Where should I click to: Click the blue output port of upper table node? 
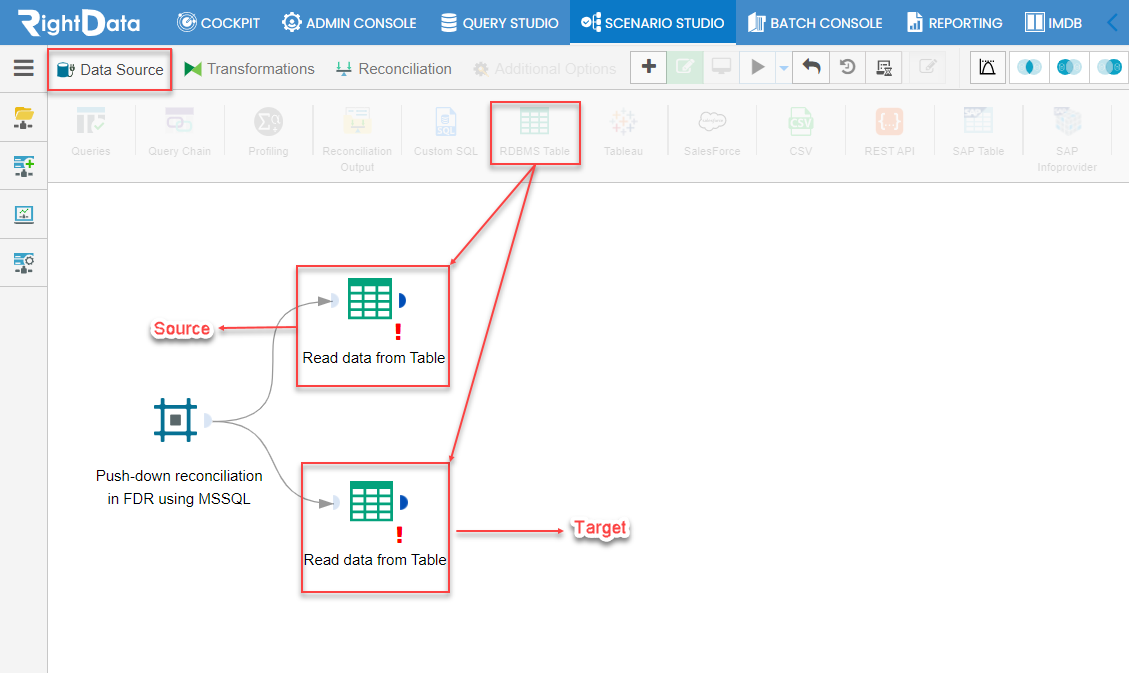402,300
